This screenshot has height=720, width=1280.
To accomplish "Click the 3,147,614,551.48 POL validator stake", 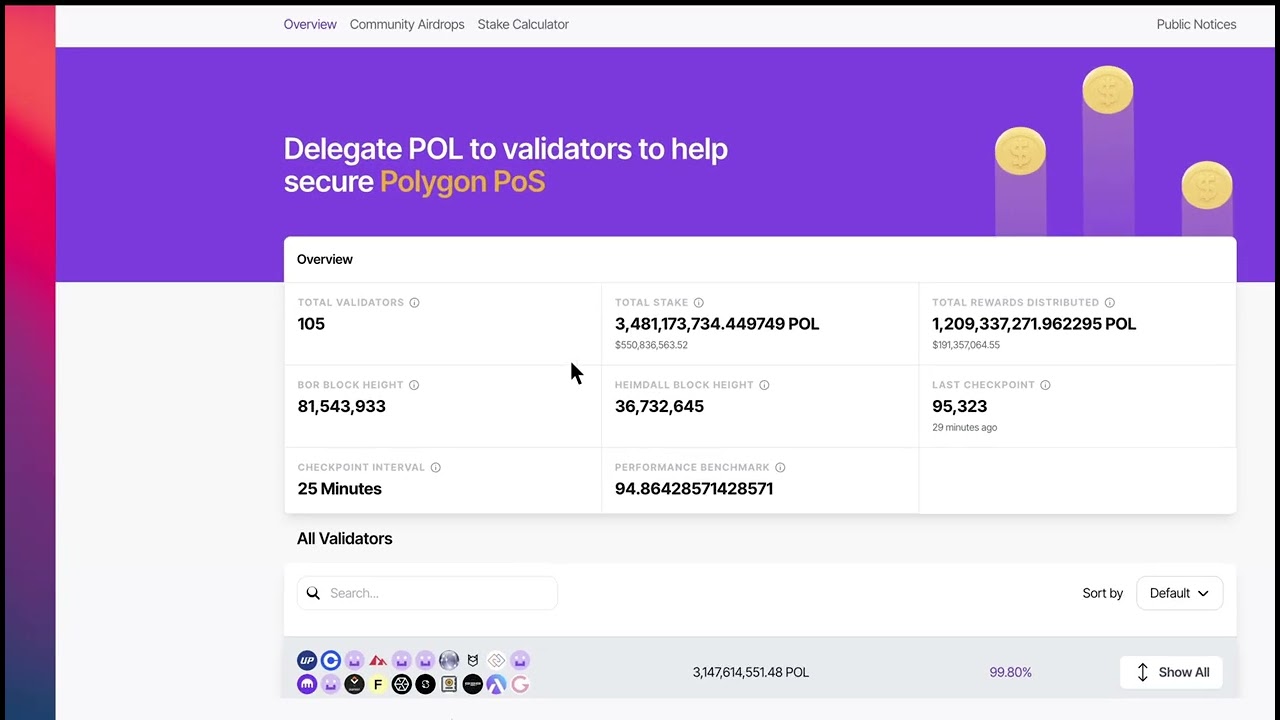I will [x=751, y=672].
